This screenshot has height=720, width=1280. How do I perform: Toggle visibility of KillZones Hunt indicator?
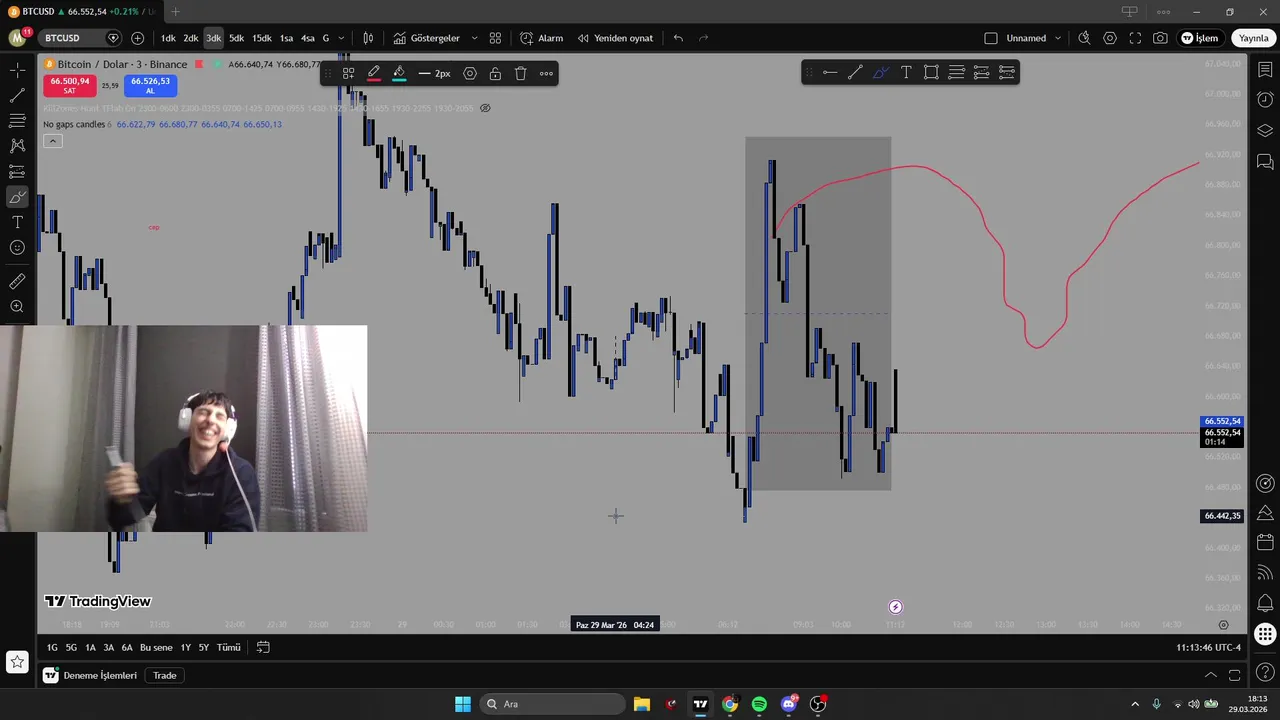click(x=485, y=108)
